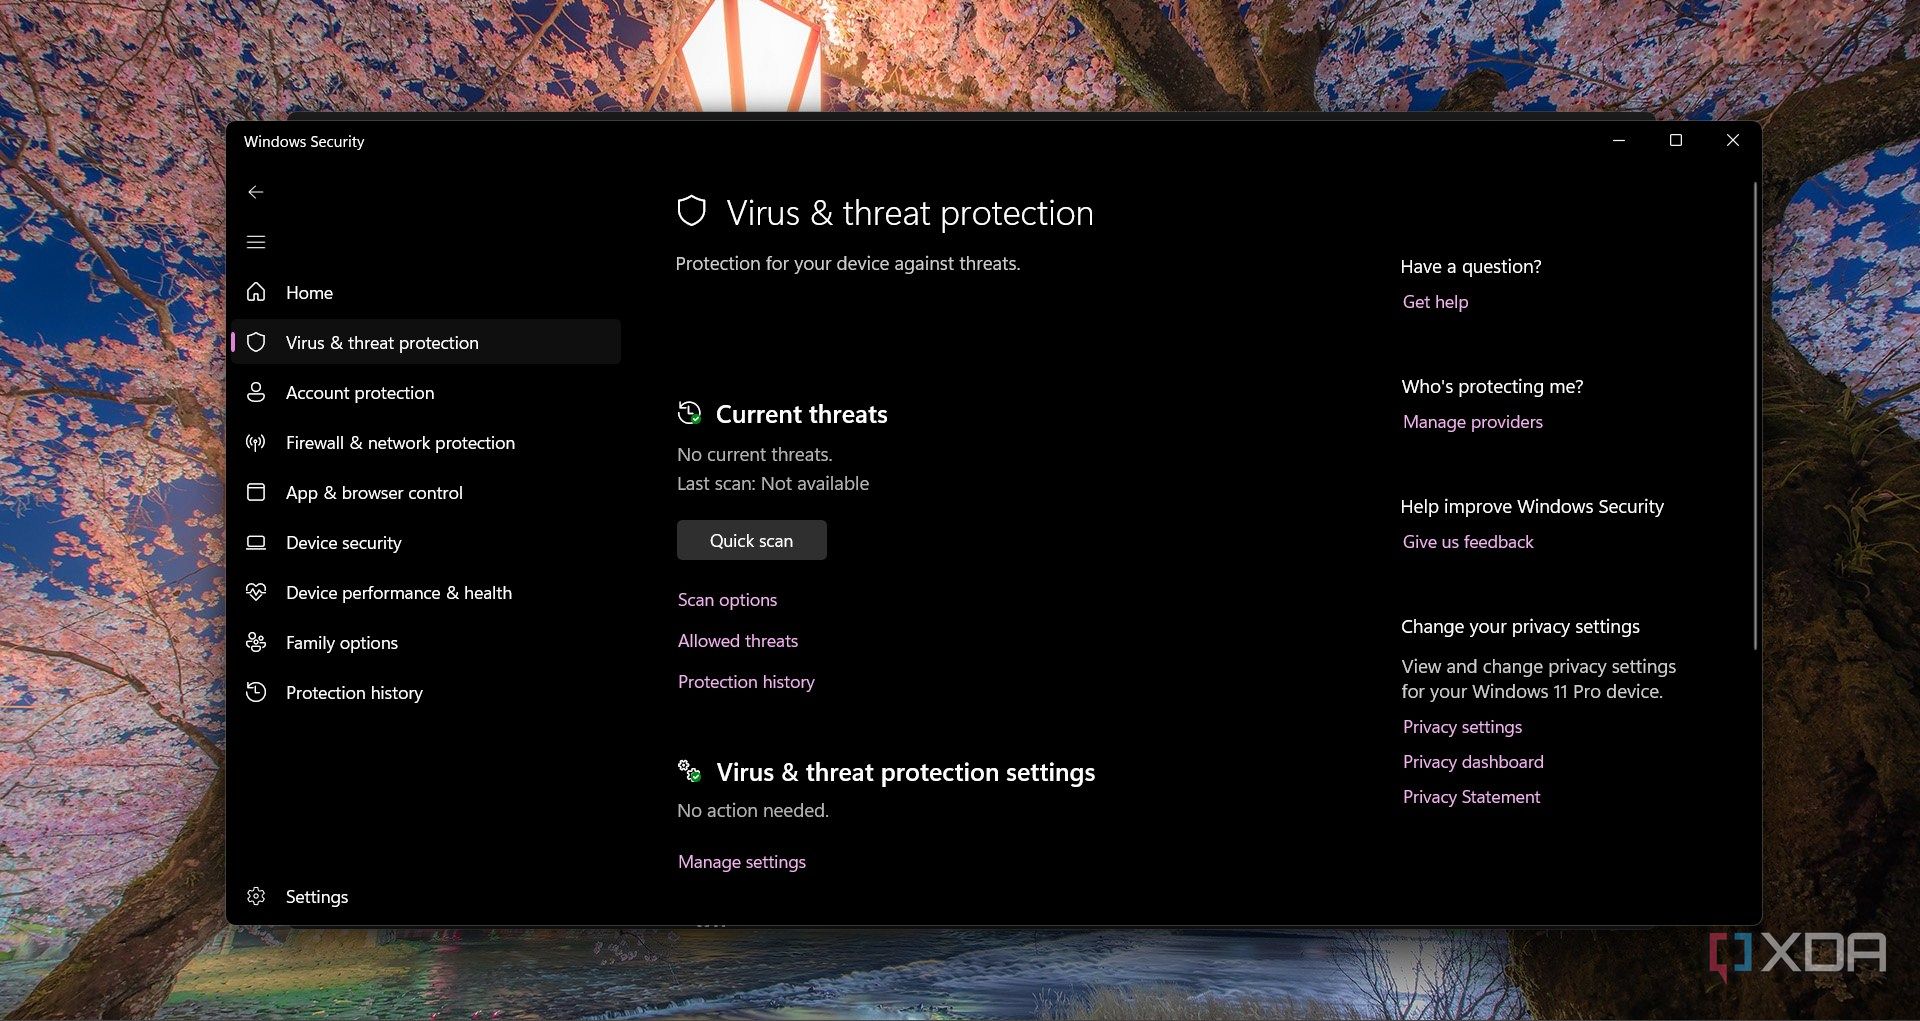Open App & browser control
This screenshot has height=1021, width=1920.
click(x=427, y=492)
